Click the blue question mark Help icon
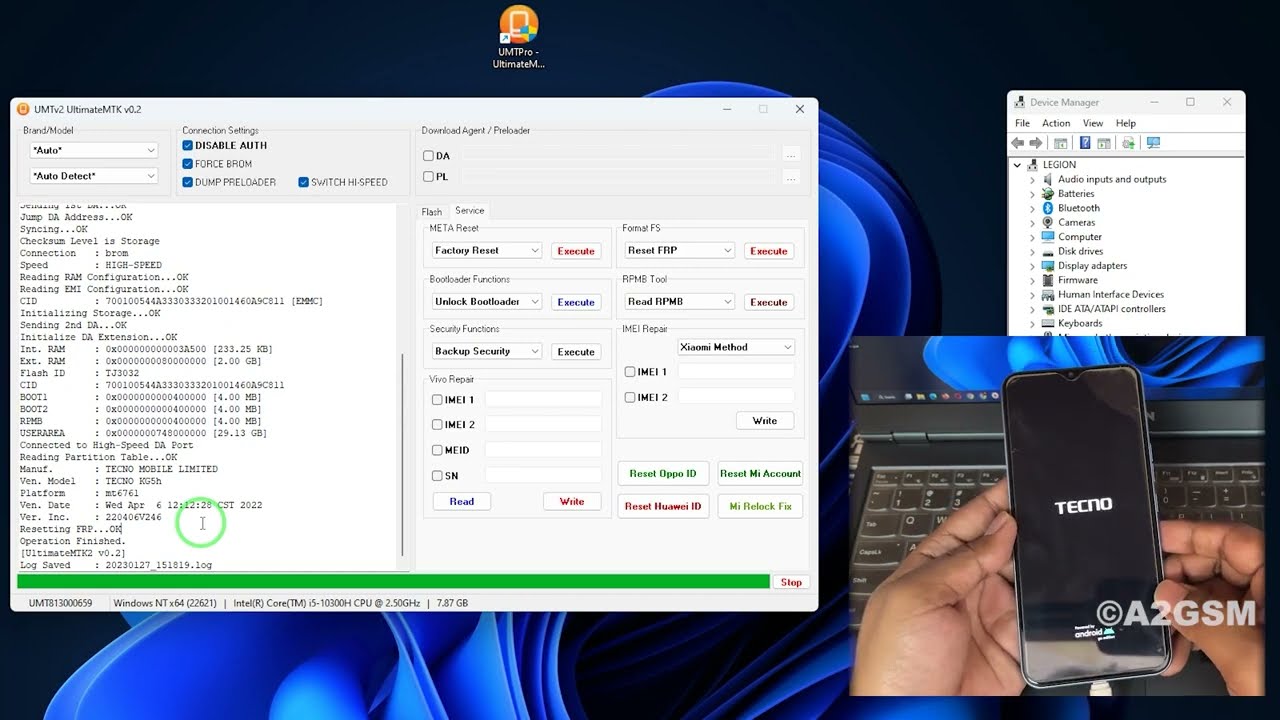This screenshot has width=1280, height=720. [x=1085, y=143]
